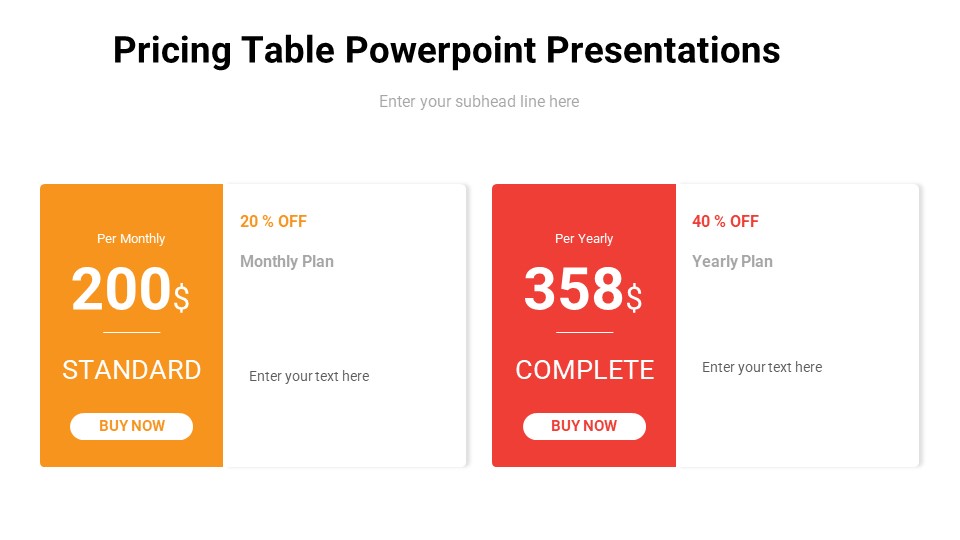Screen dimensions: 960x540
Task: Click the 200 price figure
Action: 120,290
